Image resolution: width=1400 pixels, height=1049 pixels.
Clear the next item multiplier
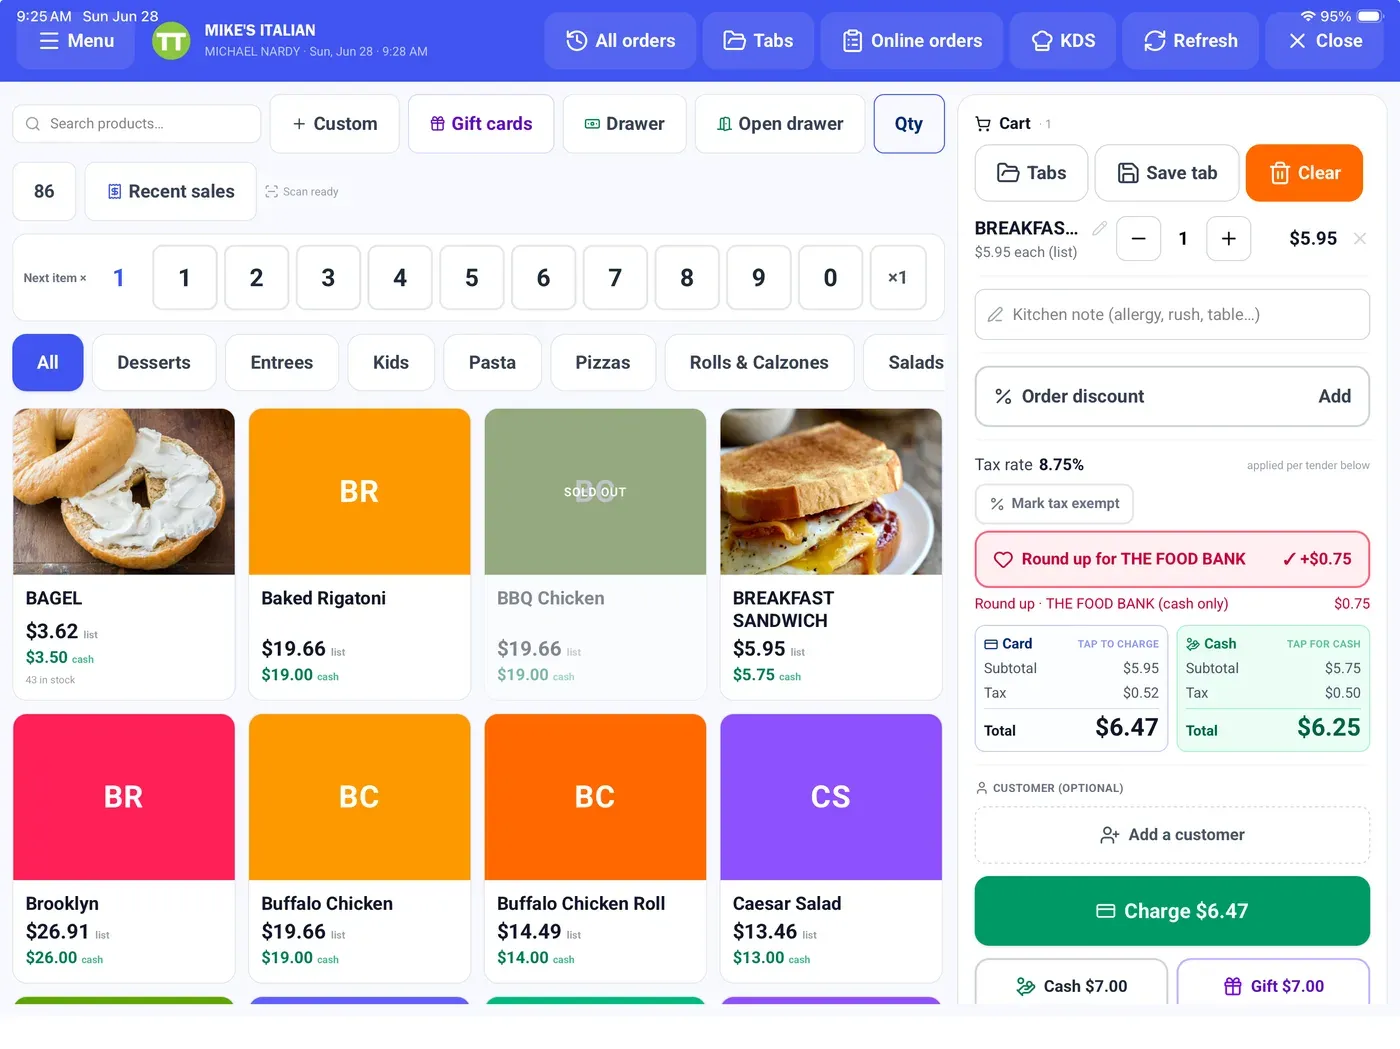coord(897,277)
